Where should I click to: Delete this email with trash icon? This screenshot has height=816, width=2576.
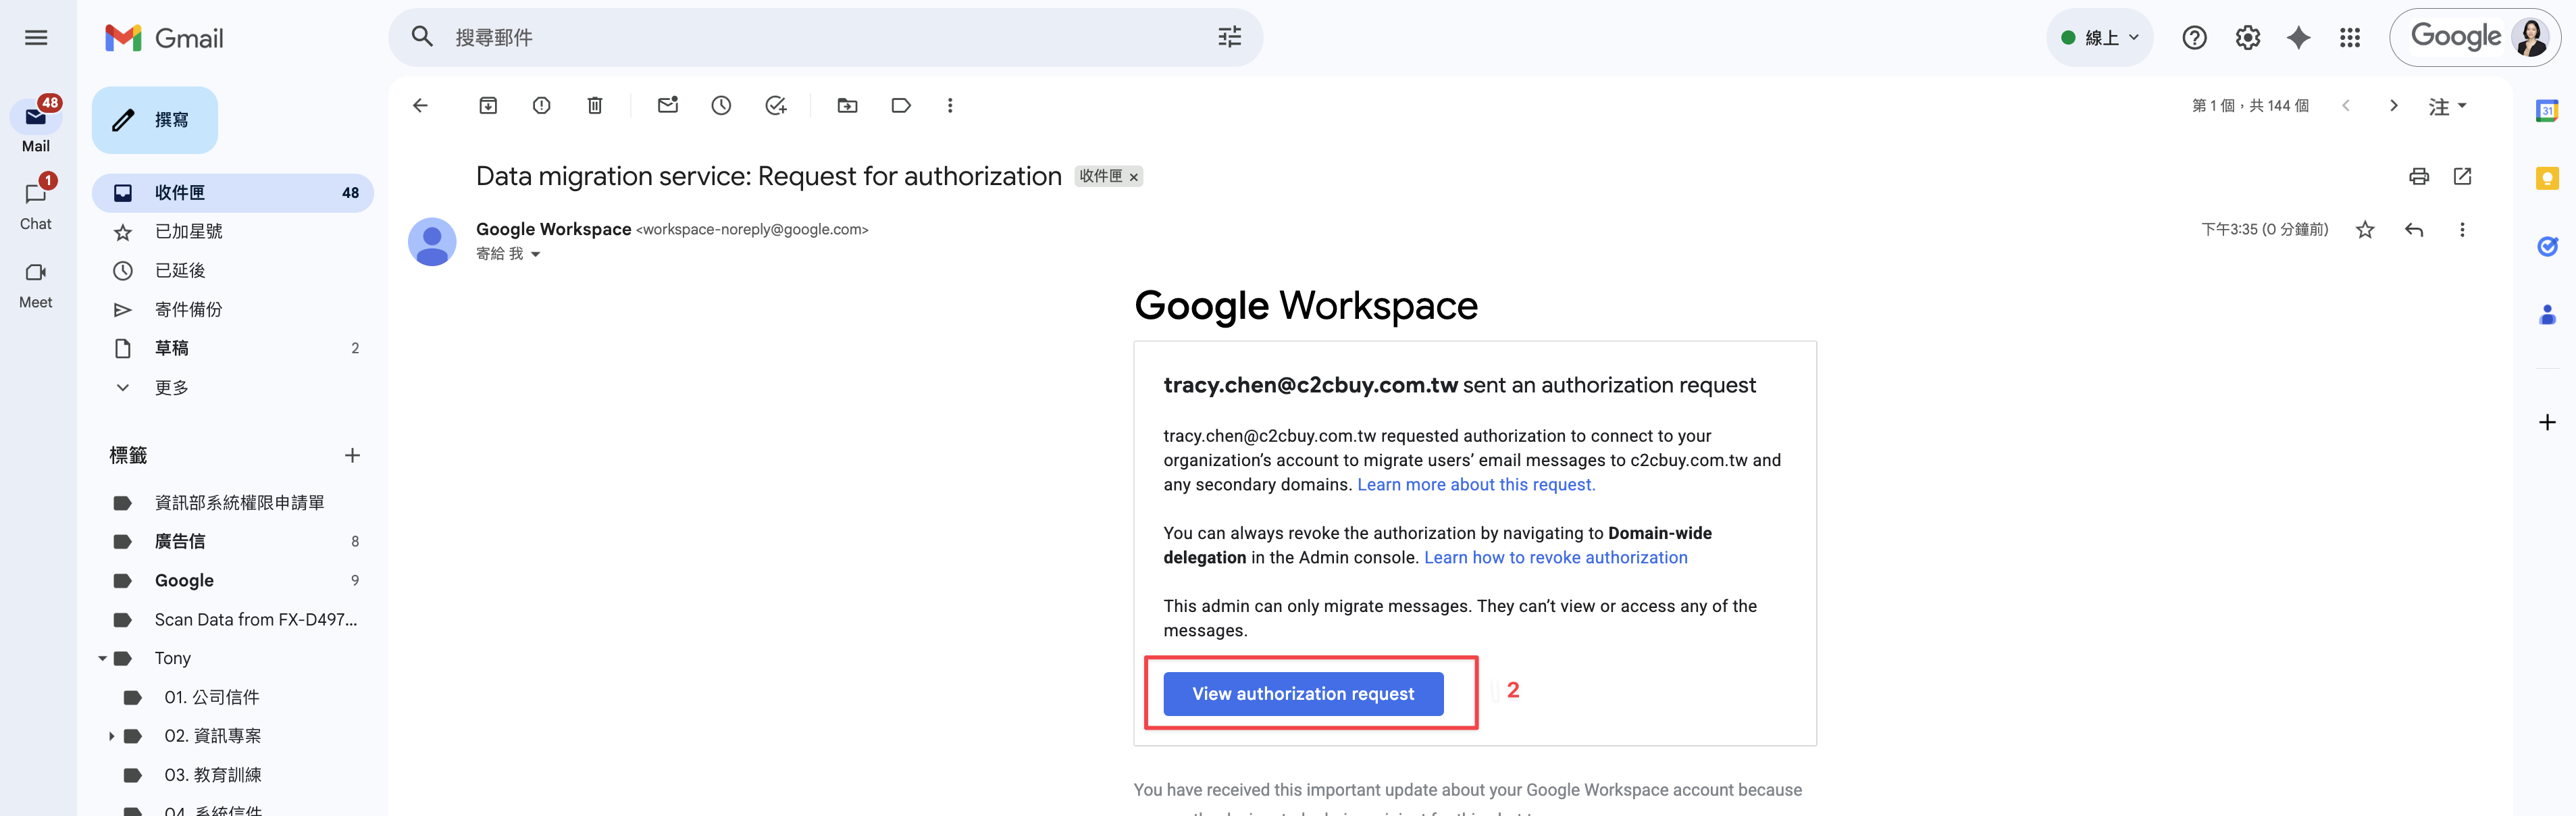point(595,106)
